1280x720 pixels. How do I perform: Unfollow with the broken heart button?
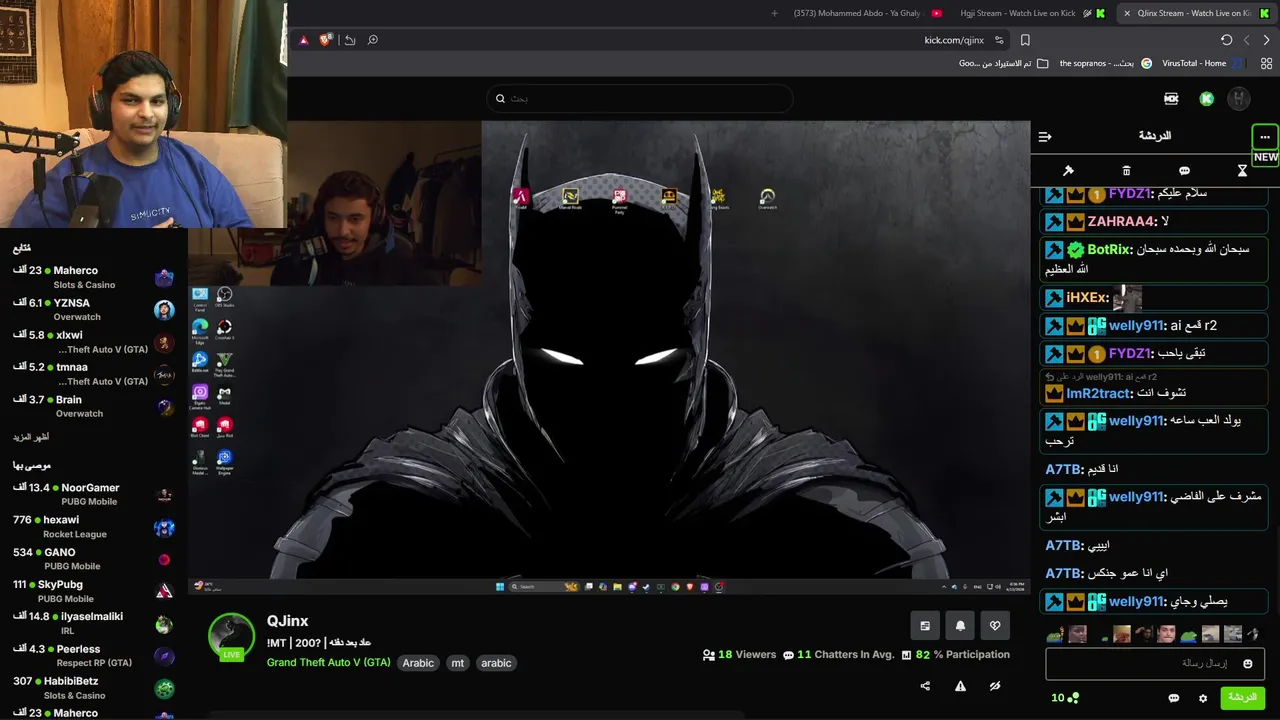tap(995, 626)
